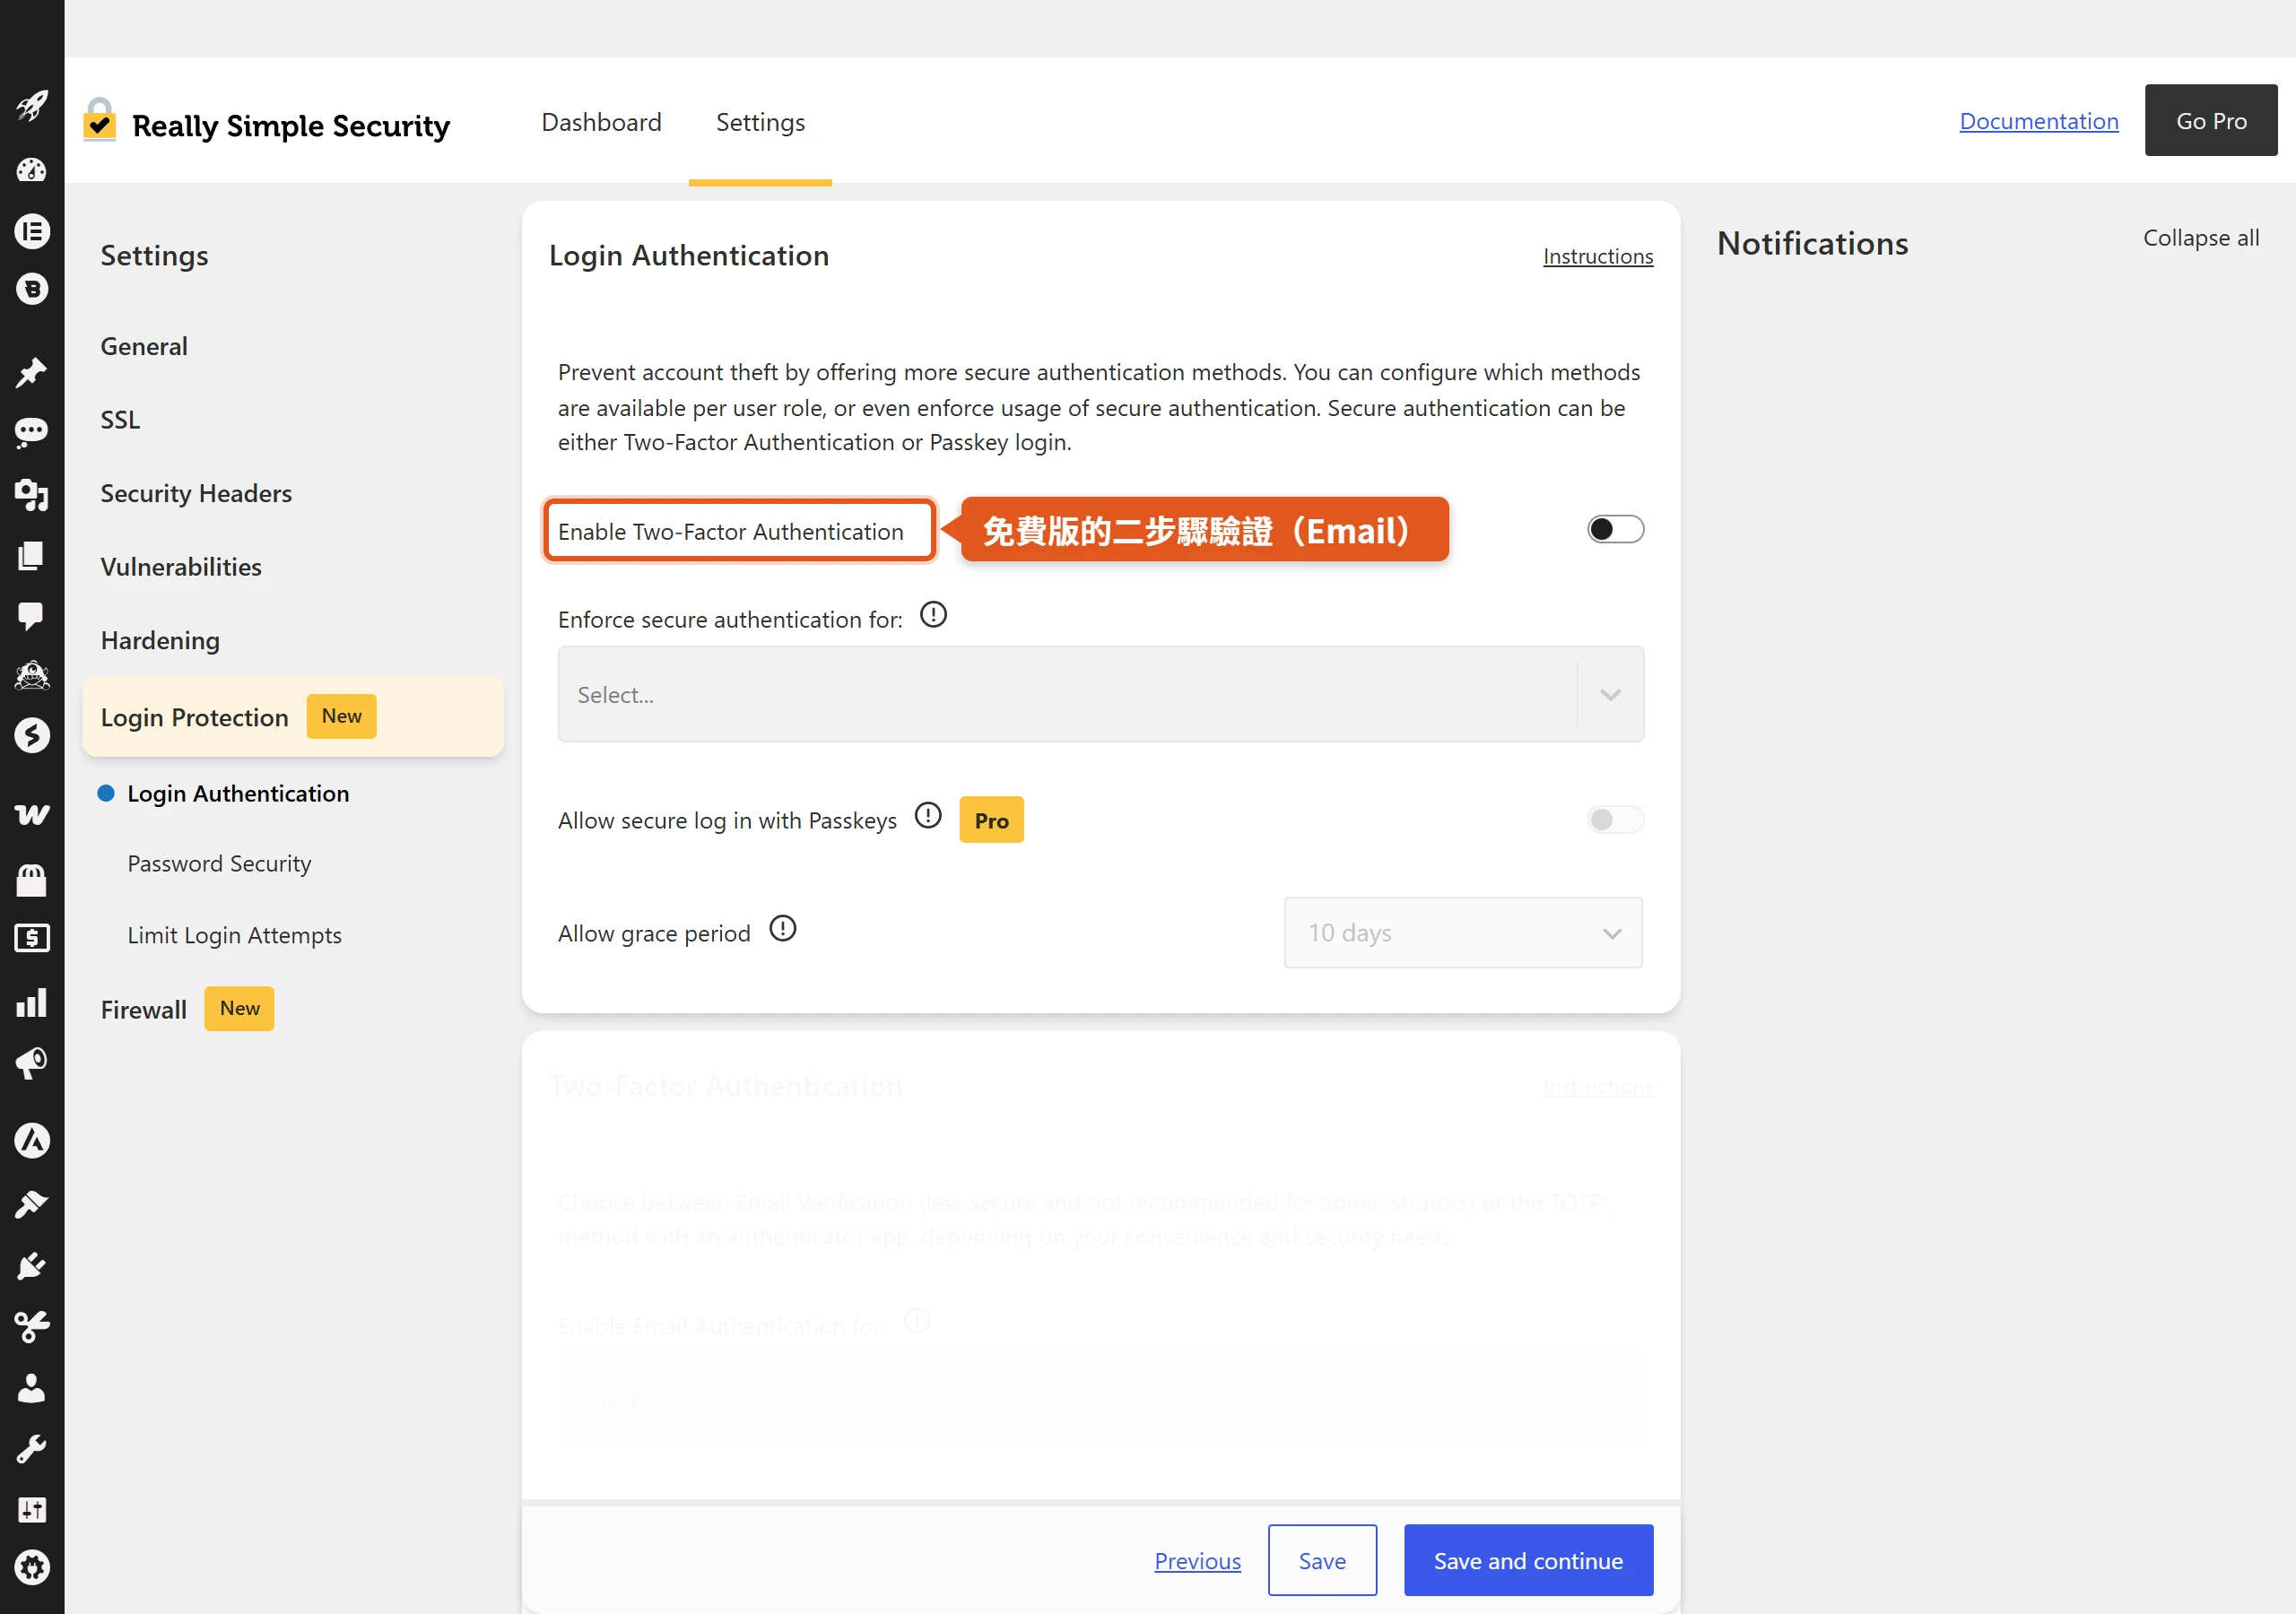Click Collapse all in Notifications
Screen dimensions: 2296x1614
2200,238
